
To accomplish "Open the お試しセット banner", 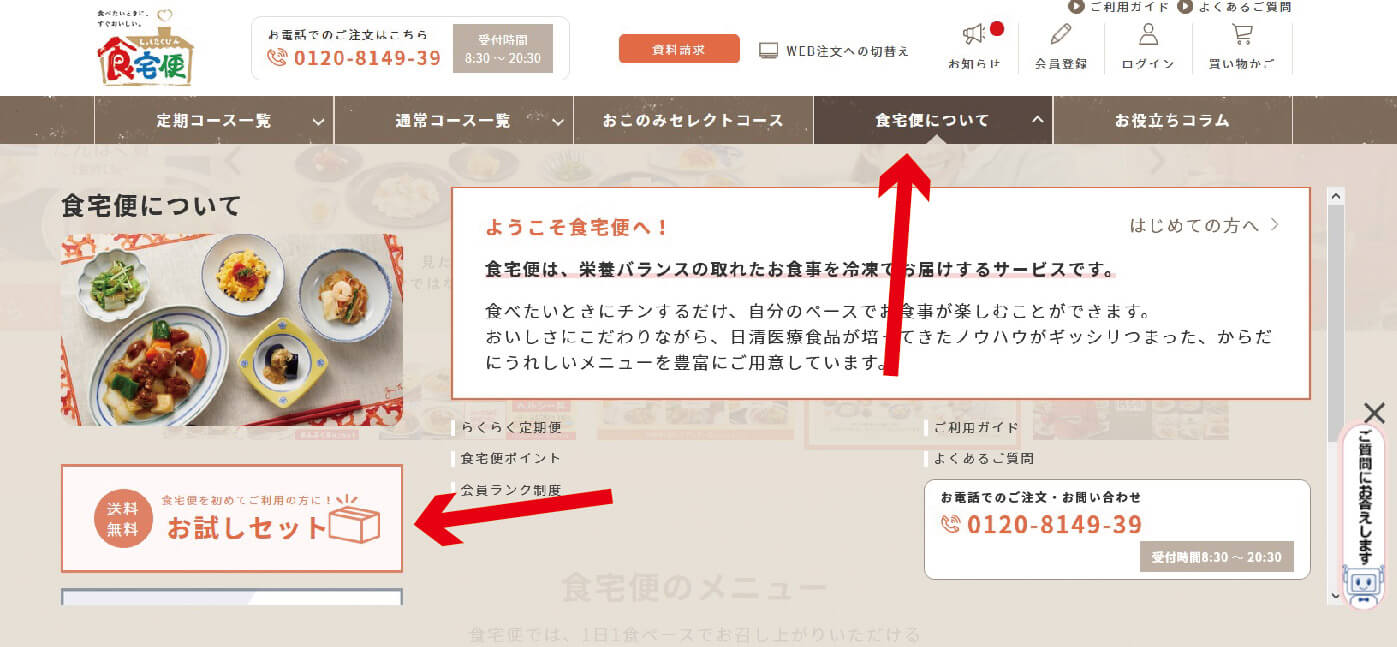I will pyautogui.click(x=232, y=518).
